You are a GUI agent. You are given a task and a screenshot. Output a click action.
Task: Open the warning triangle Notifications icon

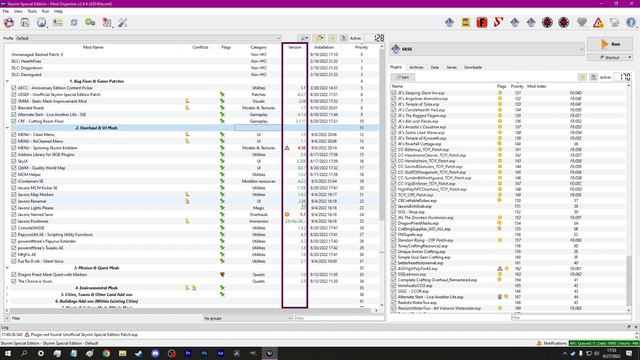coord(598,22)
